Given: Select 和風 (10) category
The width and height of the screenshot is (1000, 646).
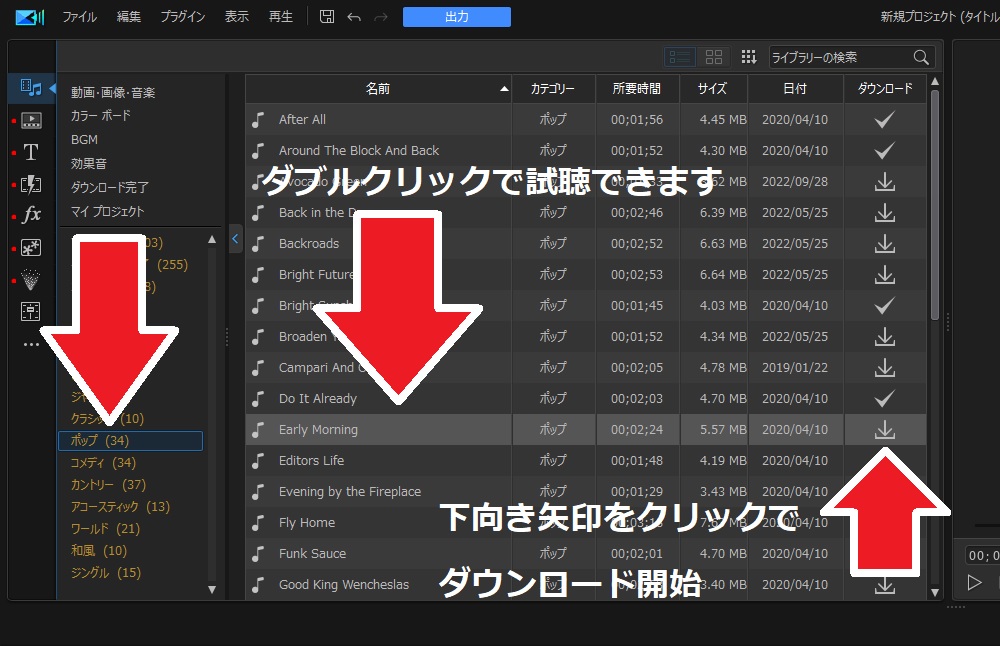Looking at the screenshot, I should click(99, 550).
